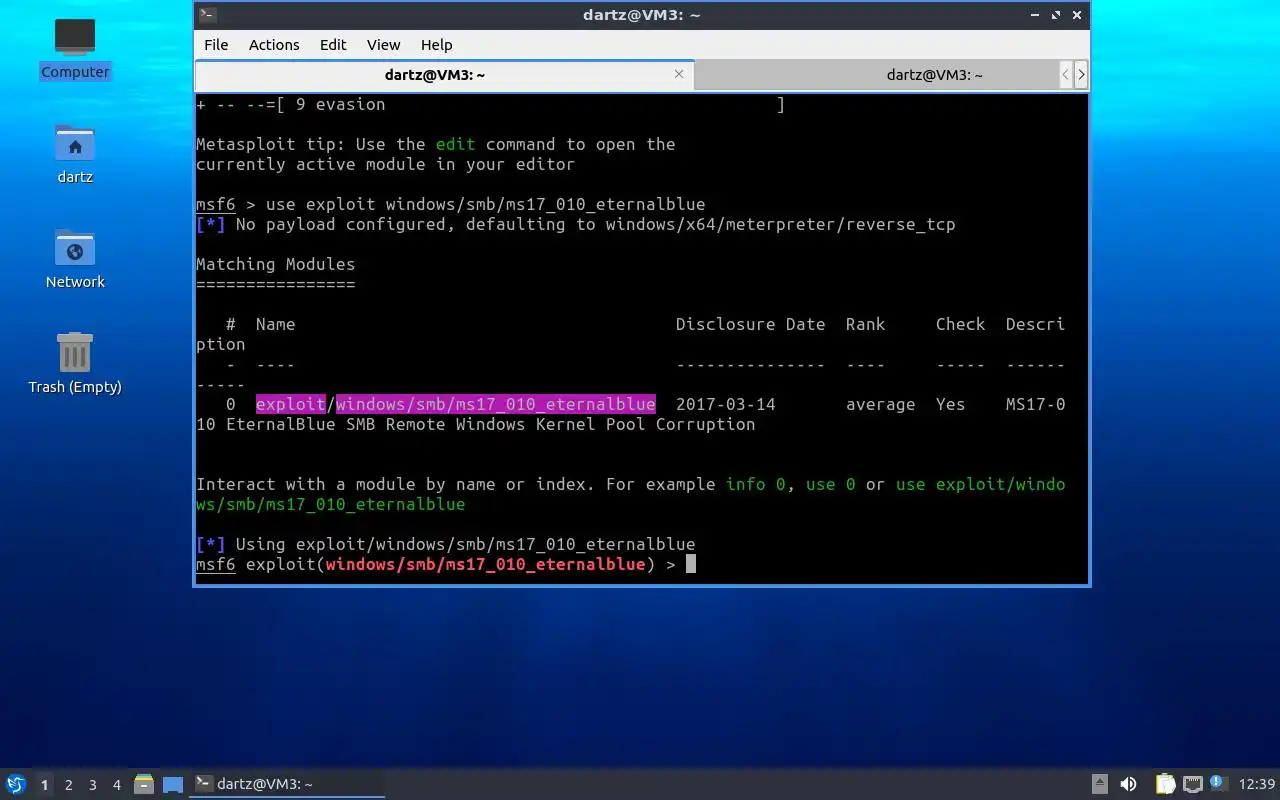Click the terminal cursor at msf6 prompt
Viewport: 1280px width, 800px height.
tap(690, 564)
